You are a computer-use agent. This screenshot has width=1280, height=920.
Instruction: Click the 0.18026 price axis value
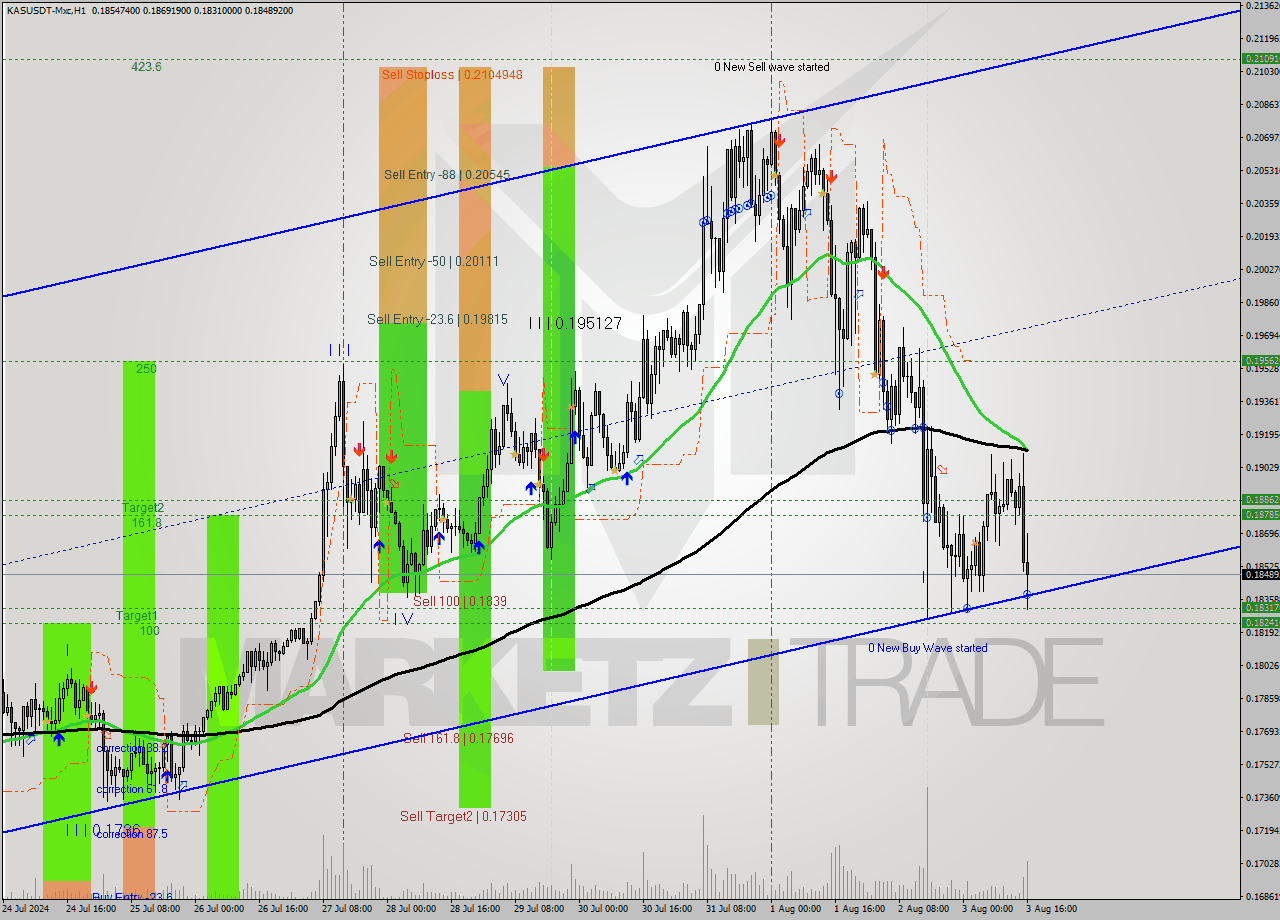click(x=1261, y=665)
